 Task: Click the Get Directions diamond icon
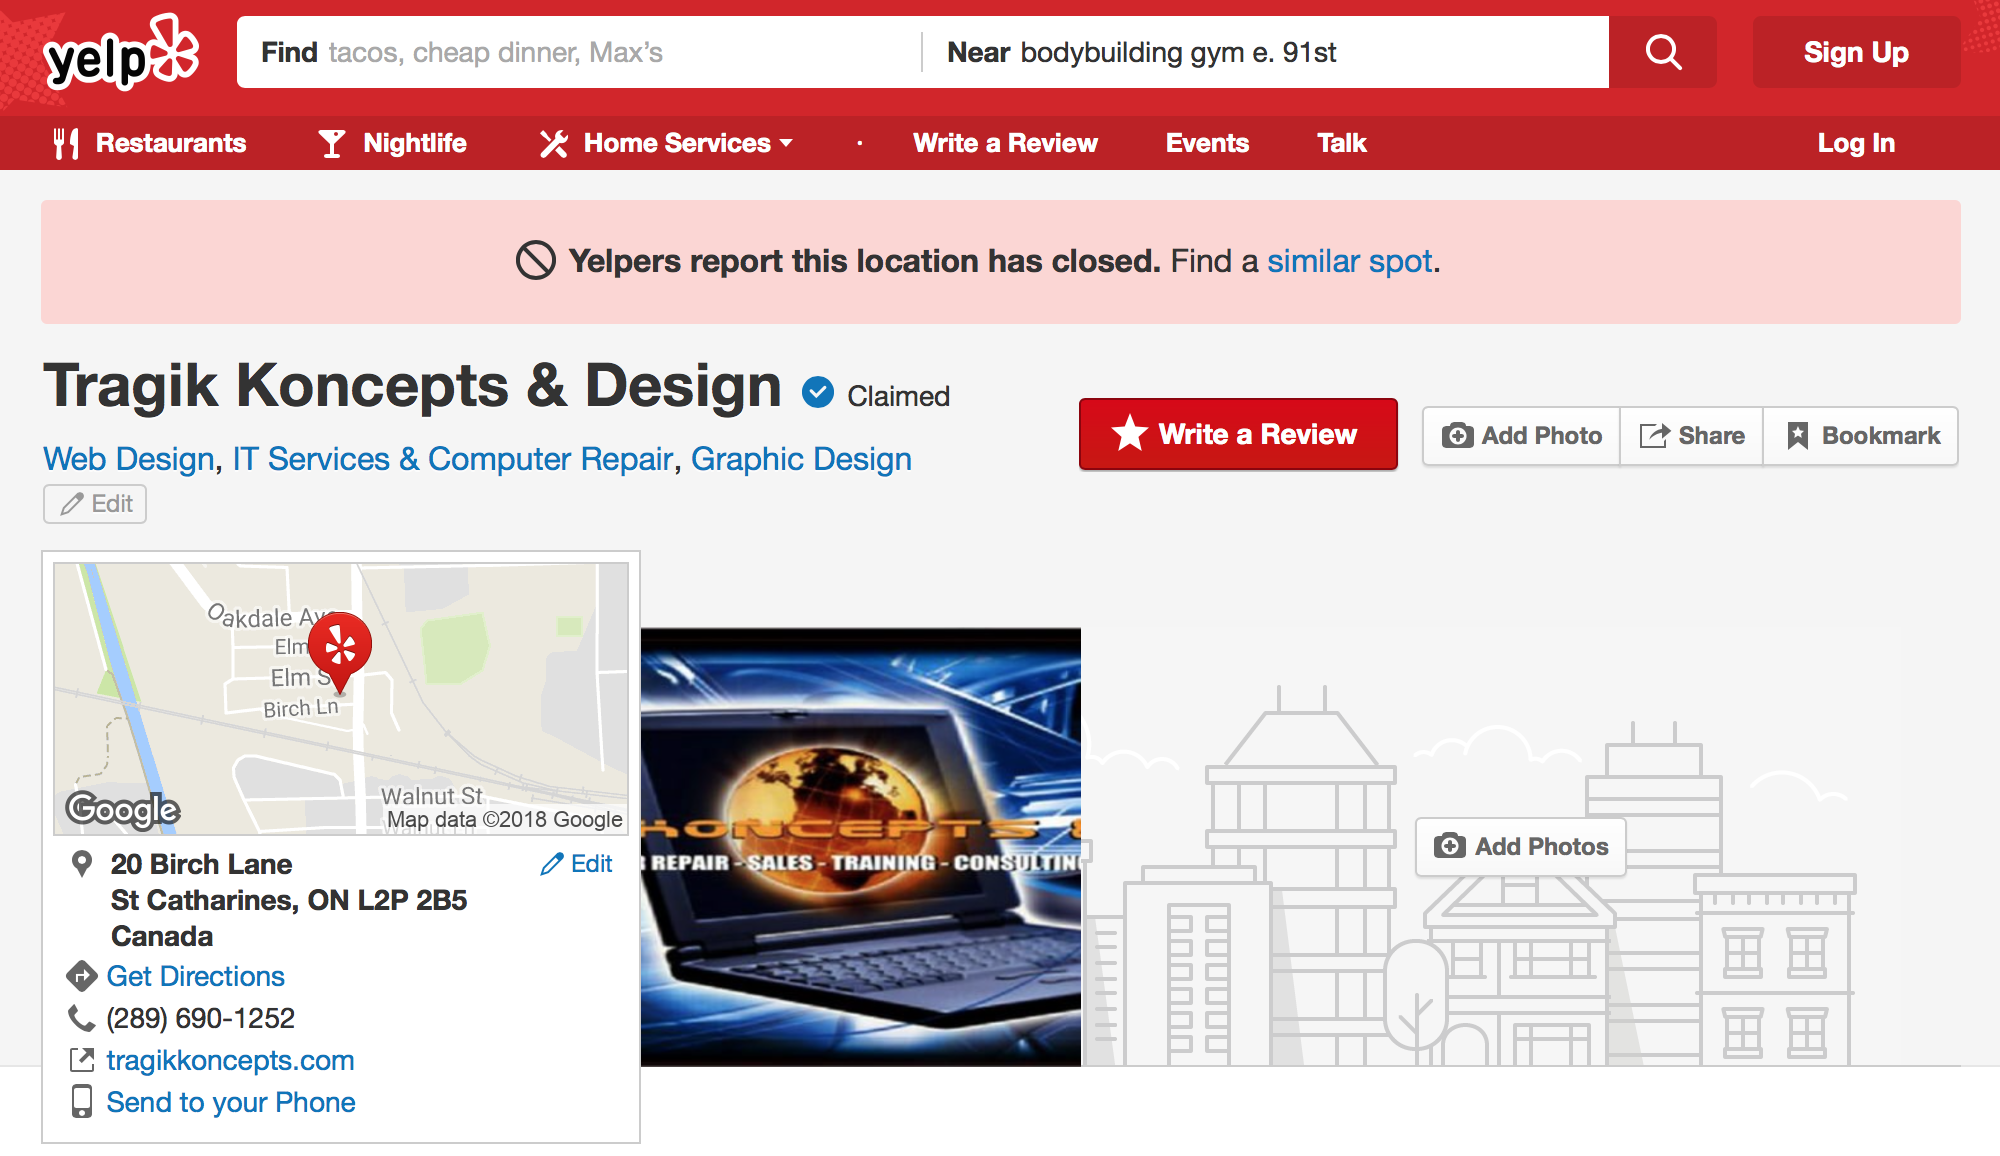coord(81,975)
